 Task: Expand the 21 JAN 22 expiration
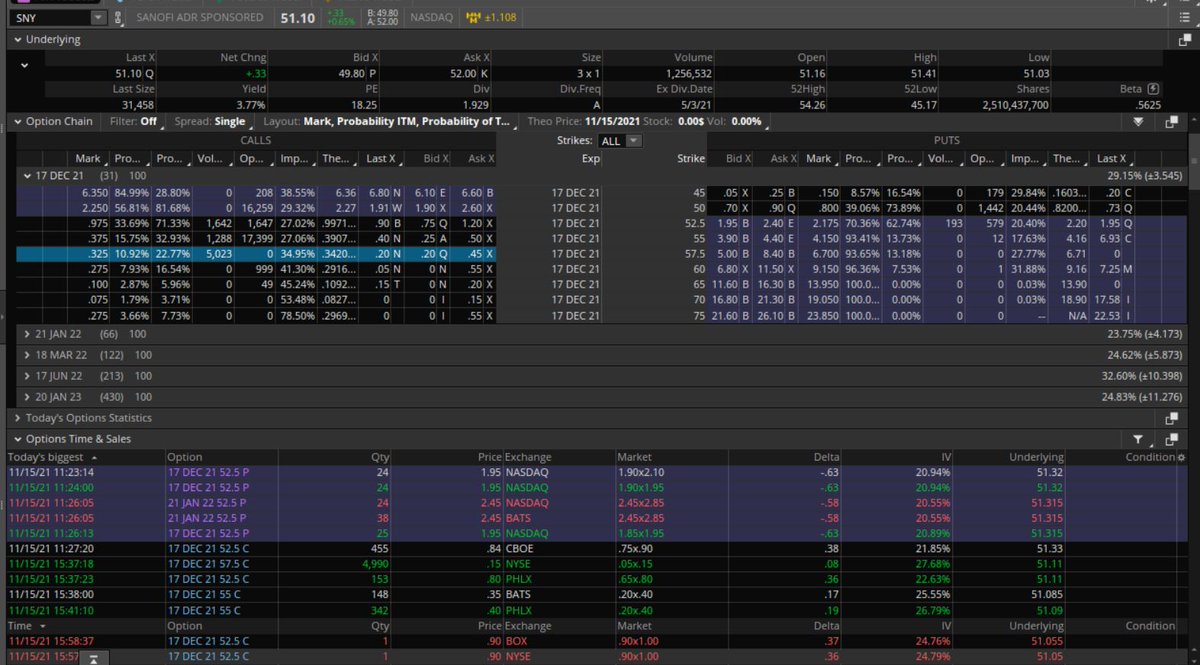point(28,332)
